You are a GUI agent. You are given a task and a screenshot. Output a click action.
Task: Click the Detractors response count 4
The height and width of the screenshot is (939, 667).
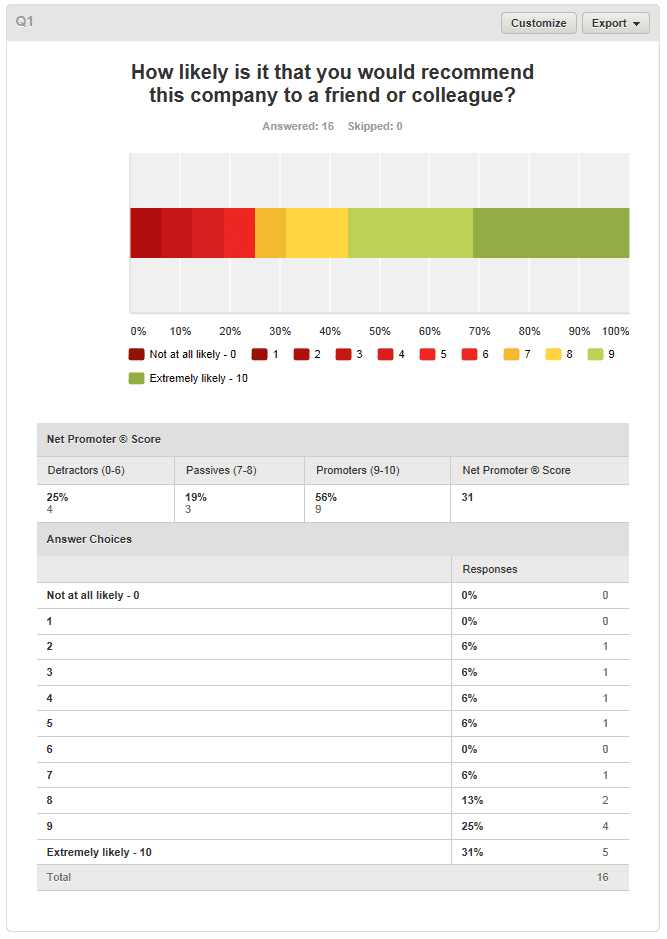tap(50, 509)
